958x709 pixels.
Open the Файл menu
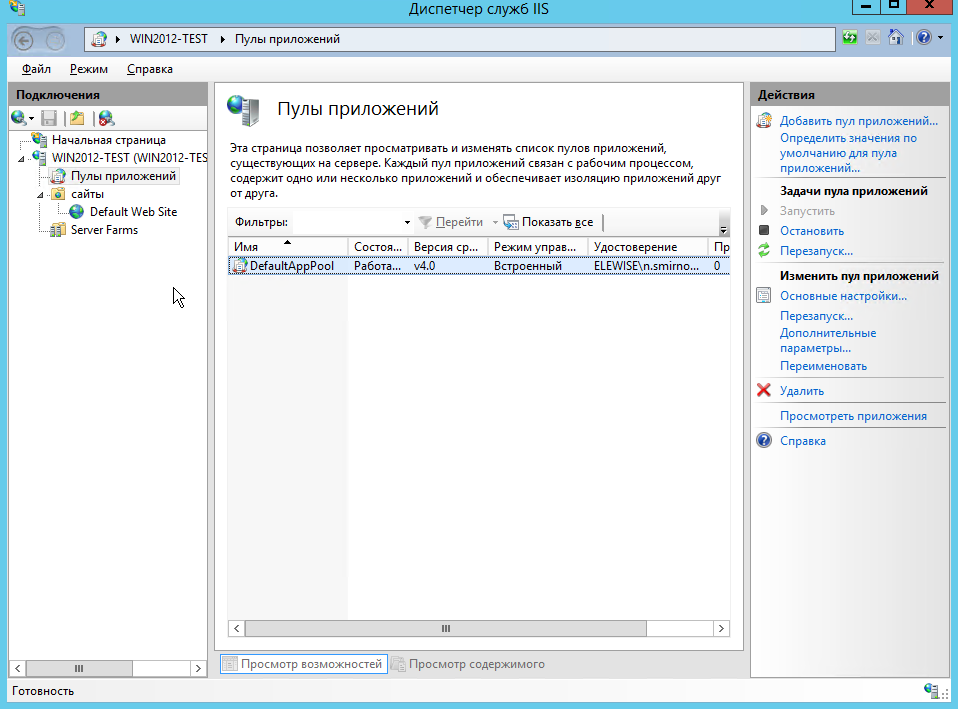[36, 69]
